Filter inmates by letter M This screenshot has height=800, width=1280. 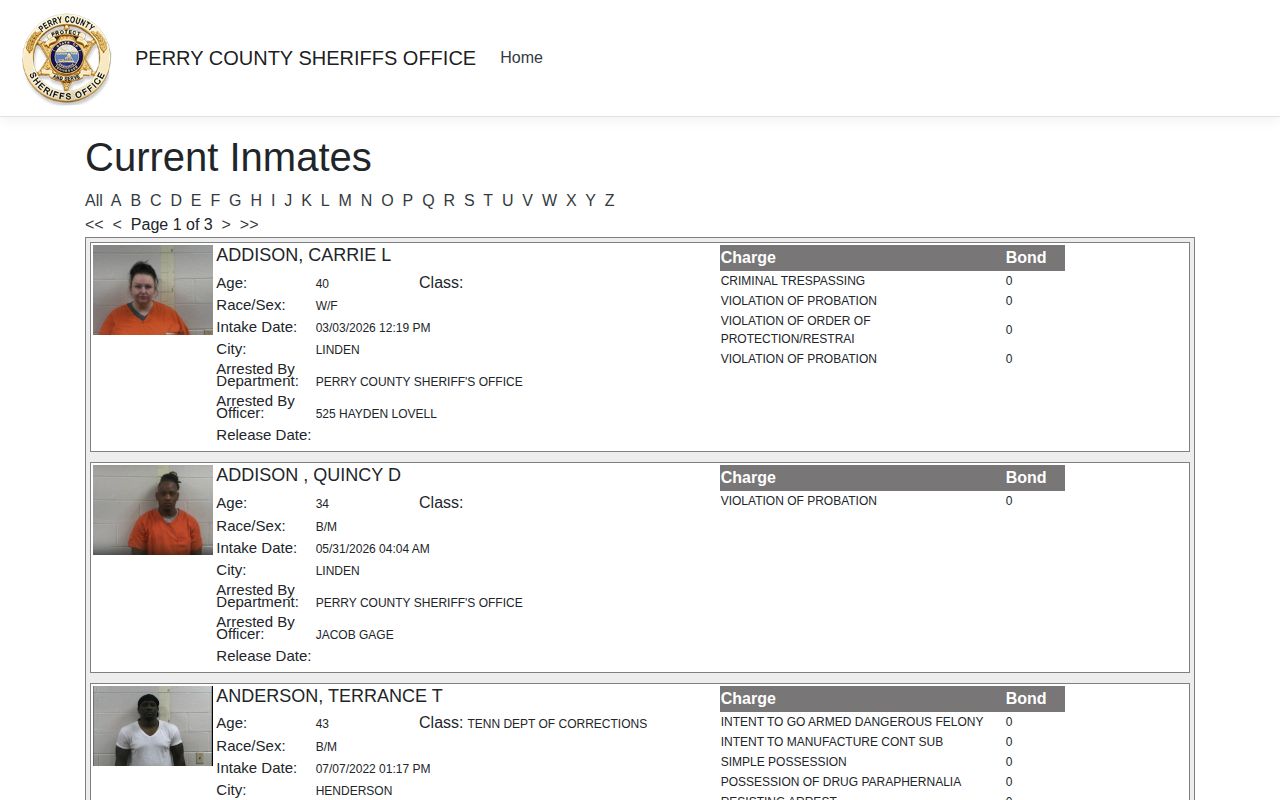(345, 200)
